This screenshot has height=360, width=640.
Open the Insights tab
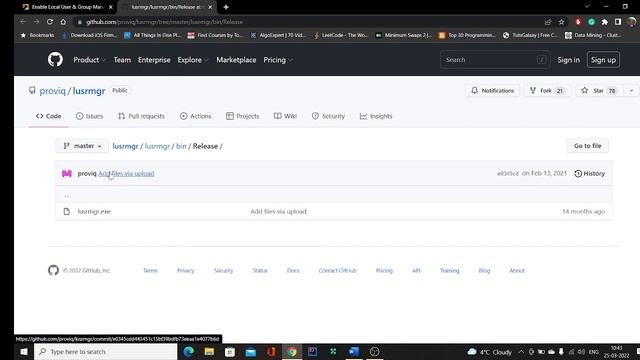click(376, 116)
